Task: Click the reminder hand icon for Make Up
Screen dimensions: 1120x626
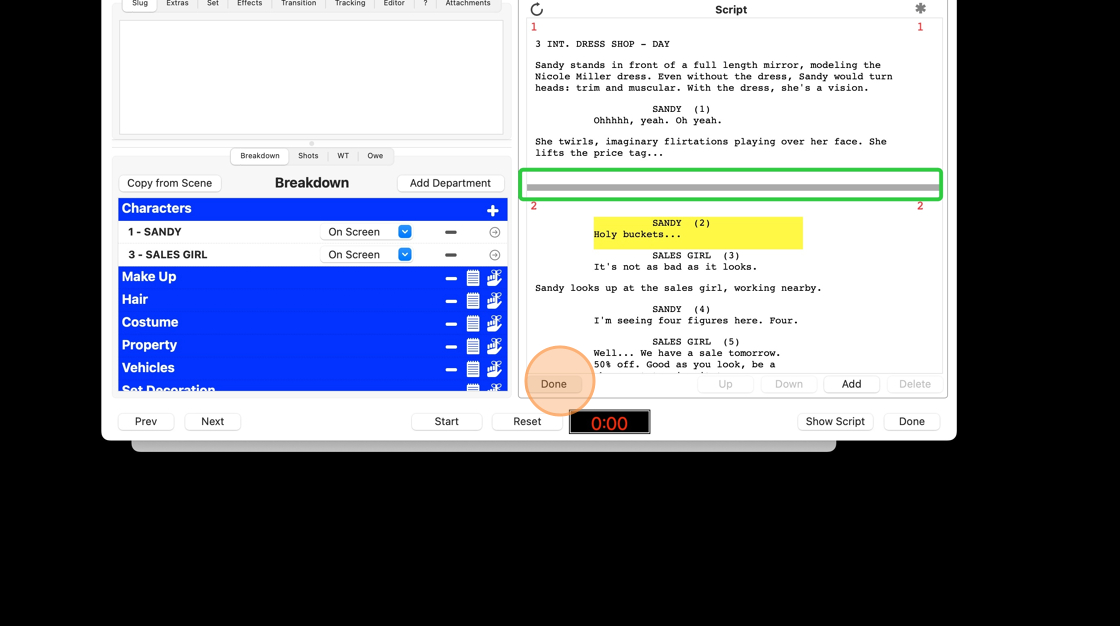Action: point(494,277)
